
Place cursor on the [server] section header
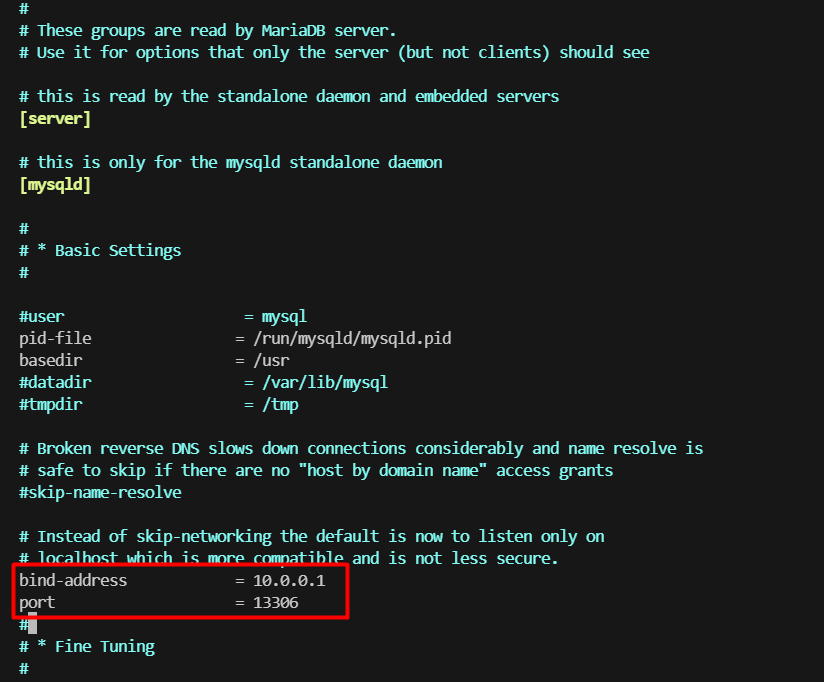pyautogui.click(x=55, y=119)
